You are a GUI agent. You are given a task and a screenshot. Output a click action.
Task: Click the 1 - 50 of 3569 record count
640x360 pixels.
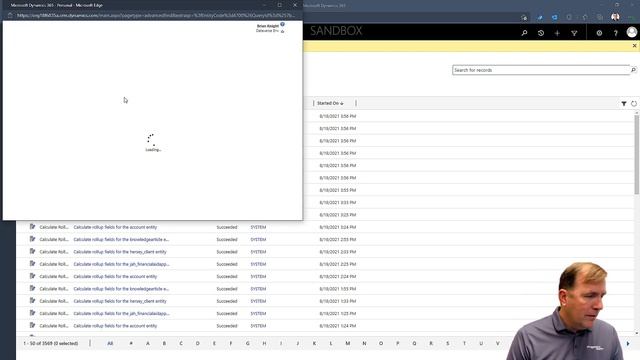point(51,344)
